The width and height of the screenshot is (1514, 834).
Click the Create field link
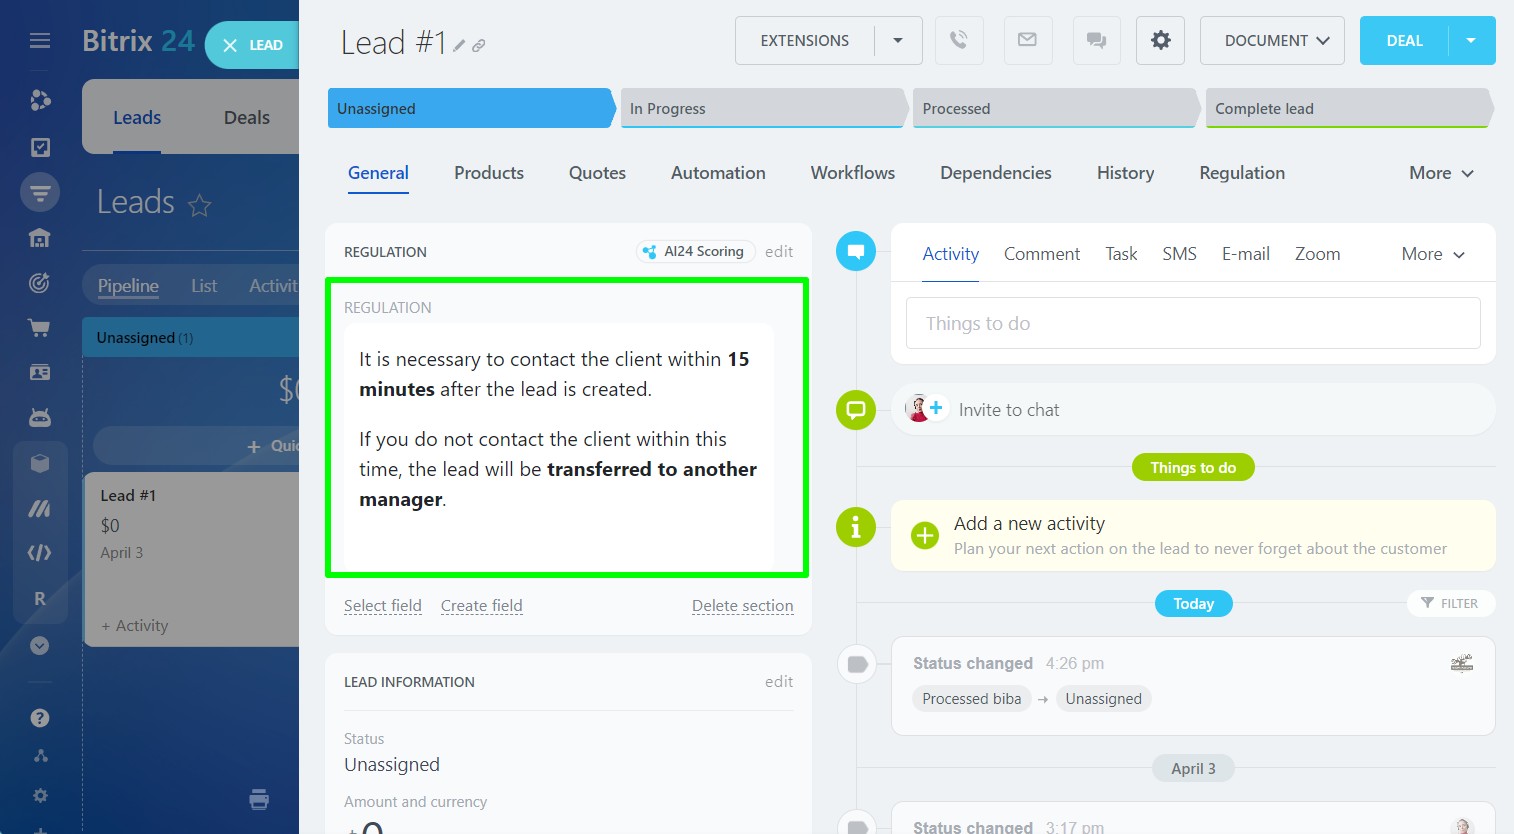point(481,606)
